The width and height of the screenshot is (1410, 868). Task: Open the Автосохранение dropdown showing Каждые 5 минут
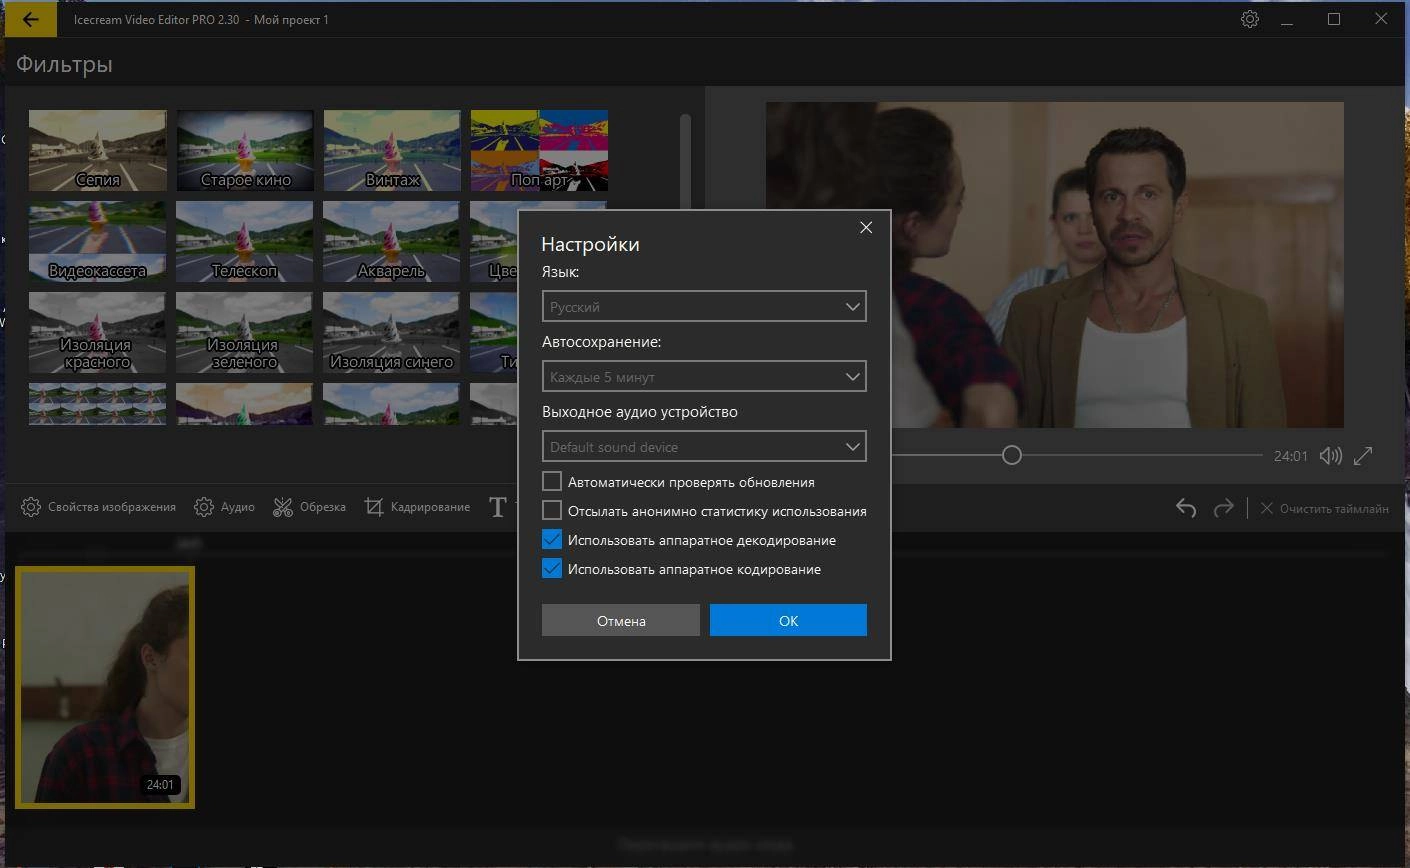coord(704,376)
